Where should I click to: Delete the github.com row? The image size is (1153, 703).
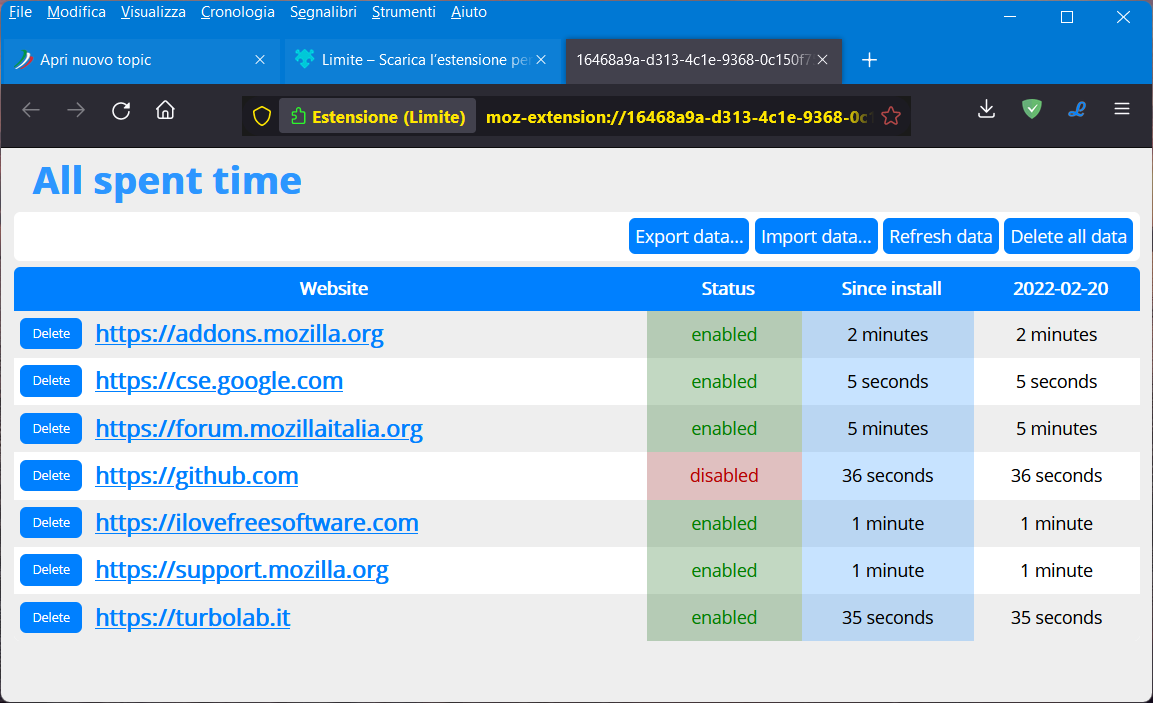(51, 476)
